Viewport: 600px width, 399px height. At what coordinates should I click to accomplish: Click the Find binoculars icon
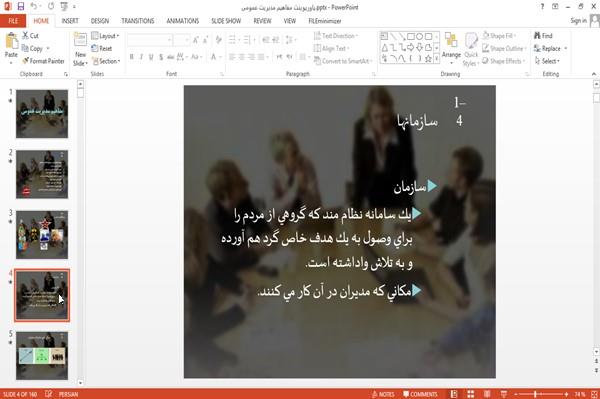[x=537, y=36]
